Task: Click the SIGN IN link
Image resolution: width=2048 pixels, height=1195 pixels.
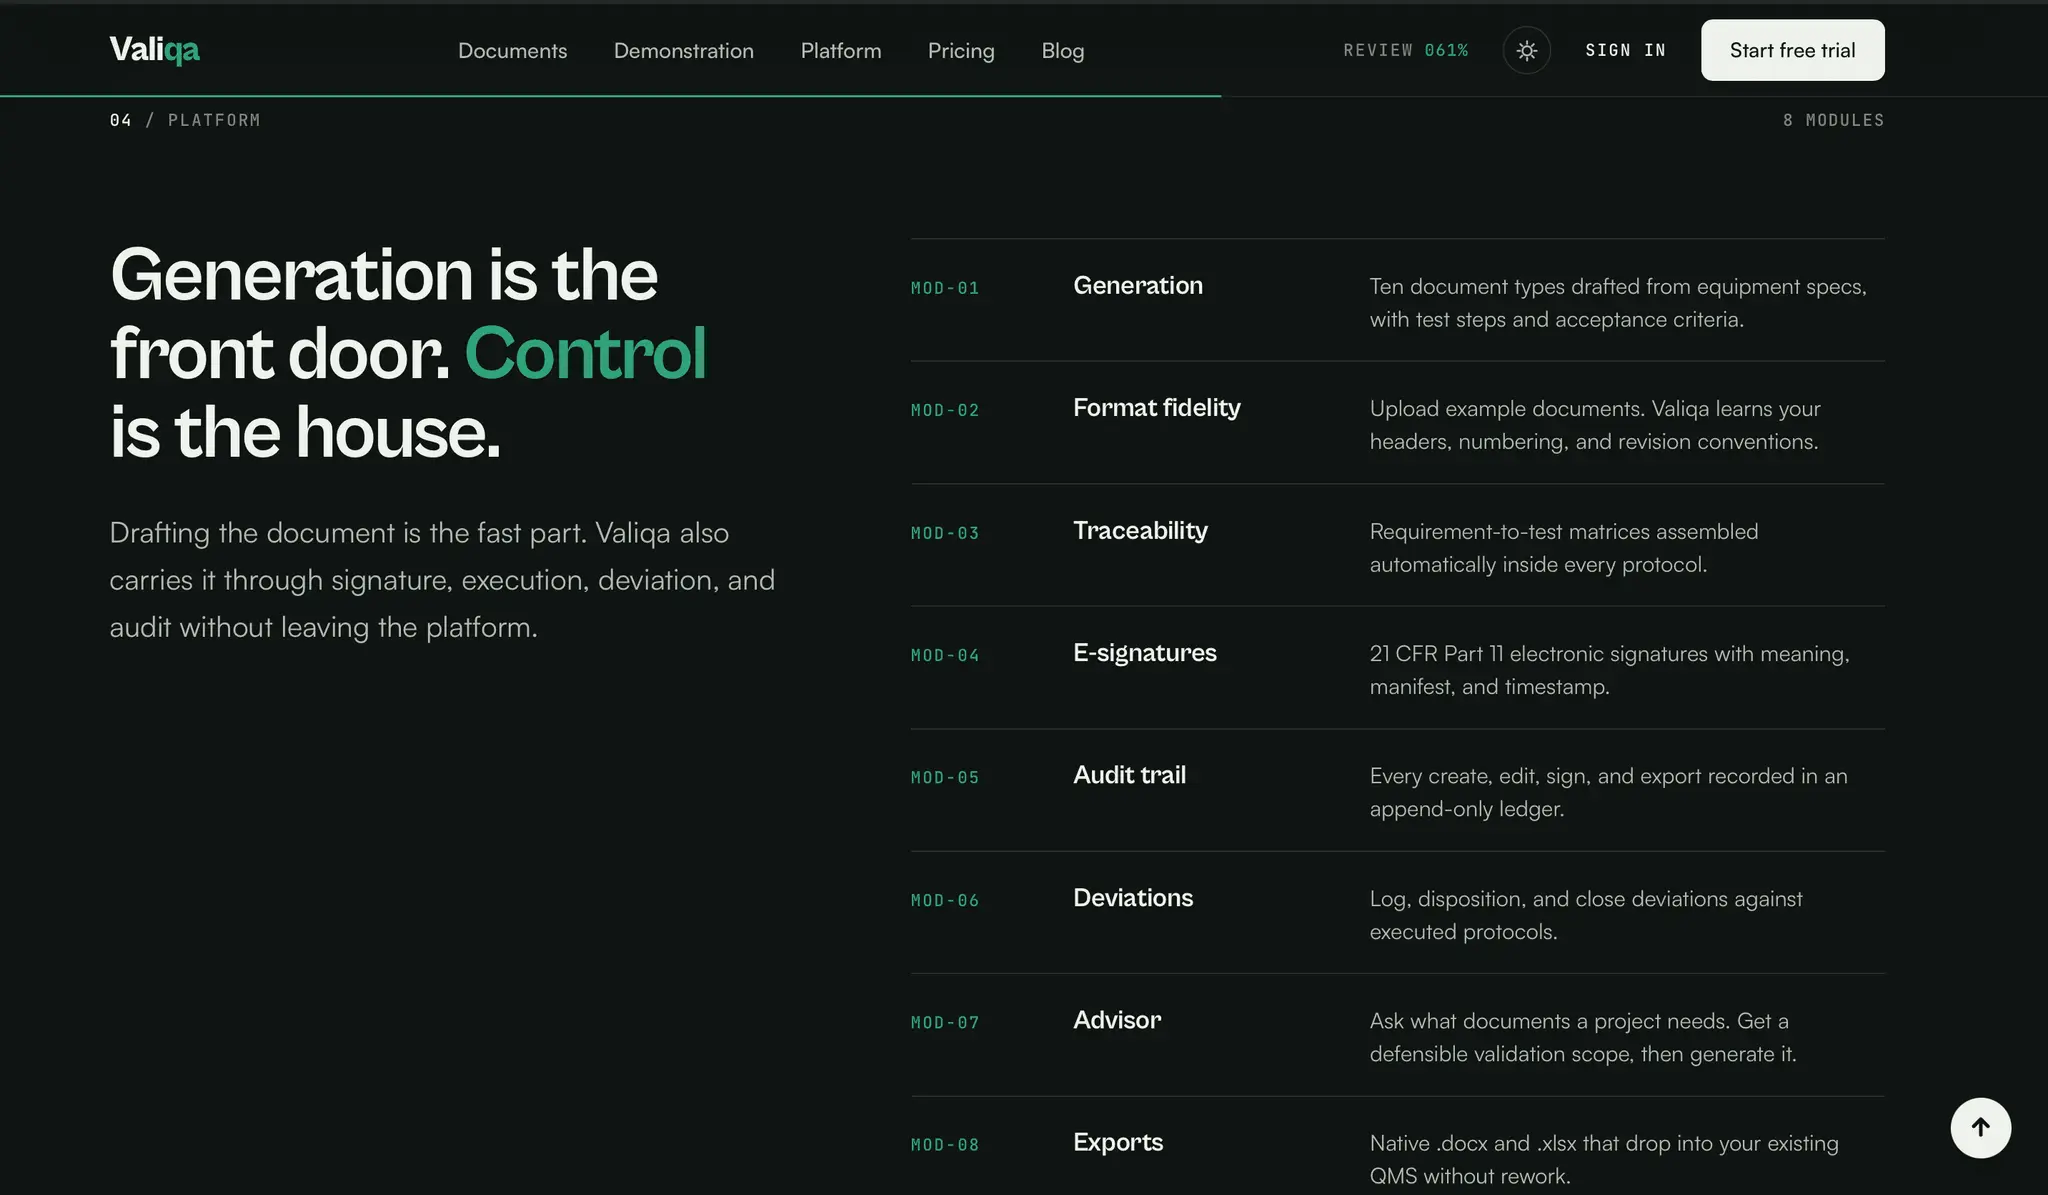Action: (1626, 50)
